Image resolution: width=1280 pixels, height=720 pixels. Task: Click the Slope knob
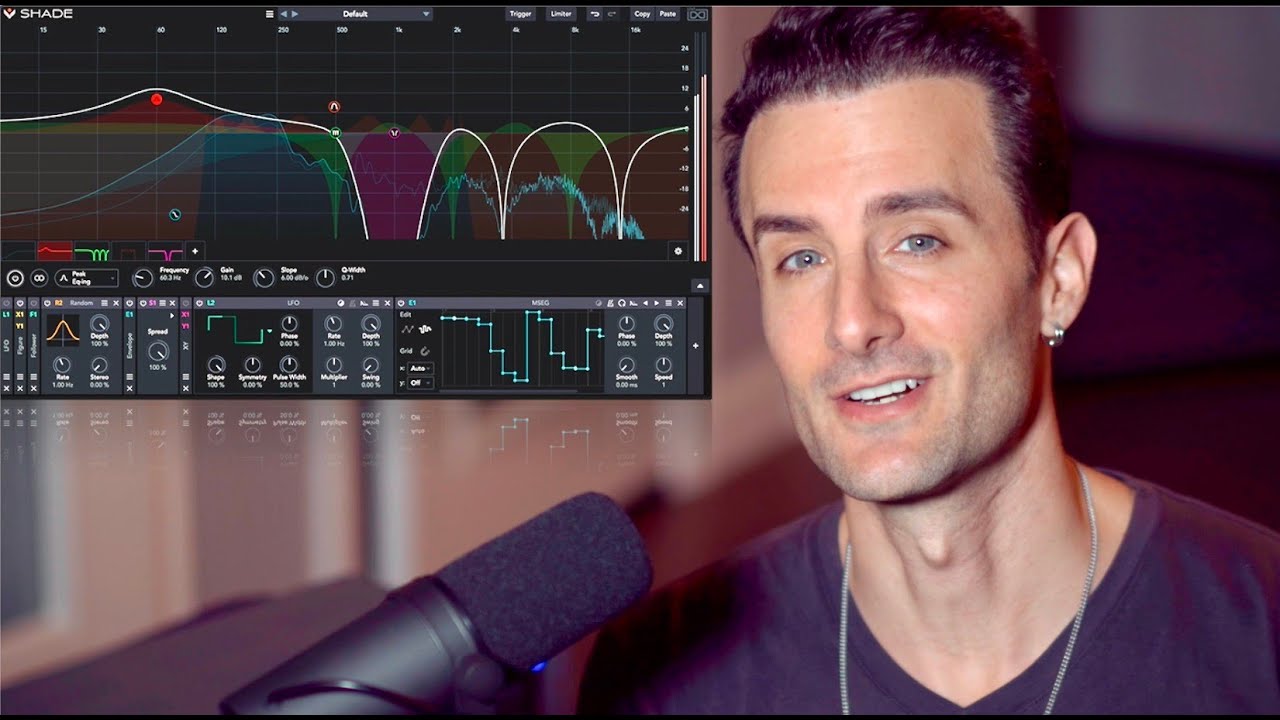(264, 278)
